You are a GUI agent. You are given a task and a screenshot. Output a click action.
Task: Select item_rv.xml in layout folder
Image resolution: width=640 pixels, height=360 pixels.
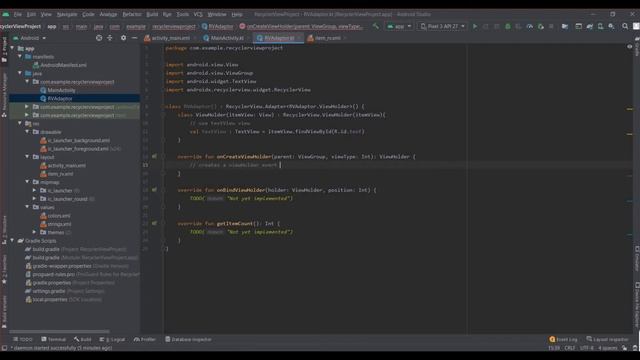(60, 174)
